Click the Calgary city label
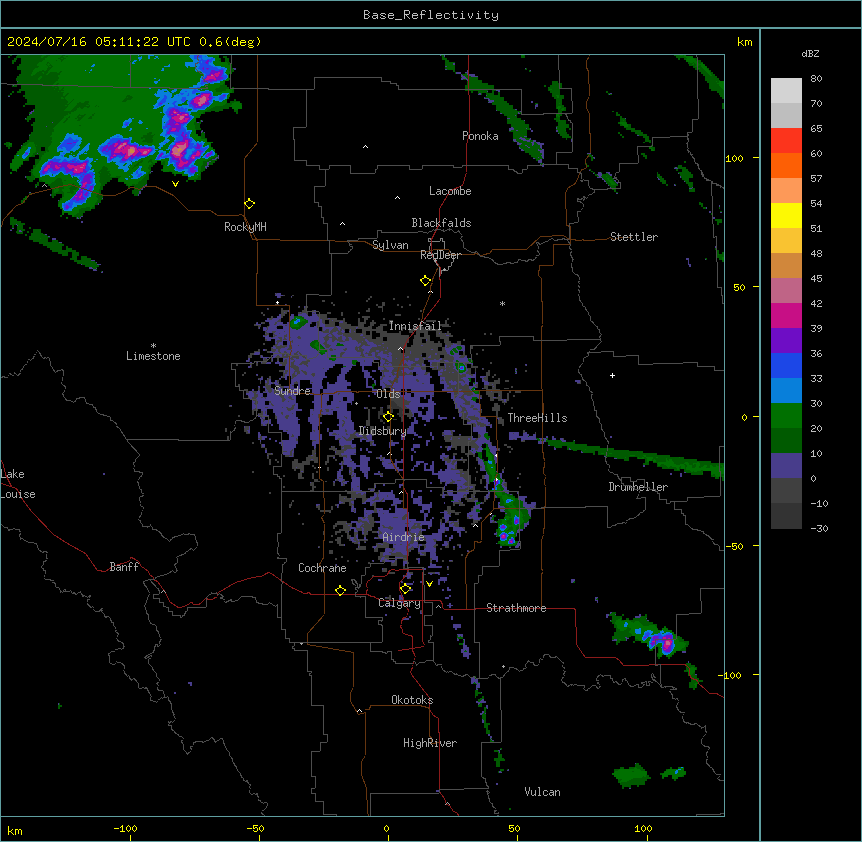862x842 pixels. point(399,603)
